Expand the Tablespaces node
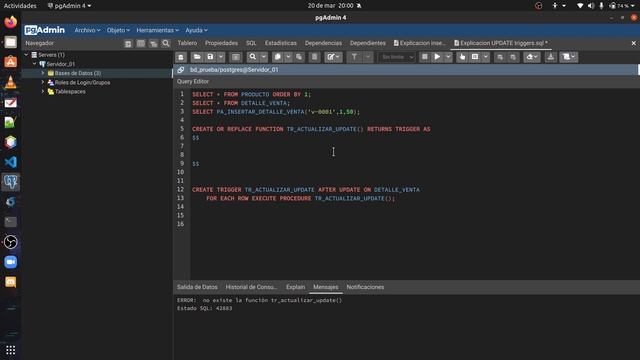This screenshot has height=360, width=640. point(43,91)
